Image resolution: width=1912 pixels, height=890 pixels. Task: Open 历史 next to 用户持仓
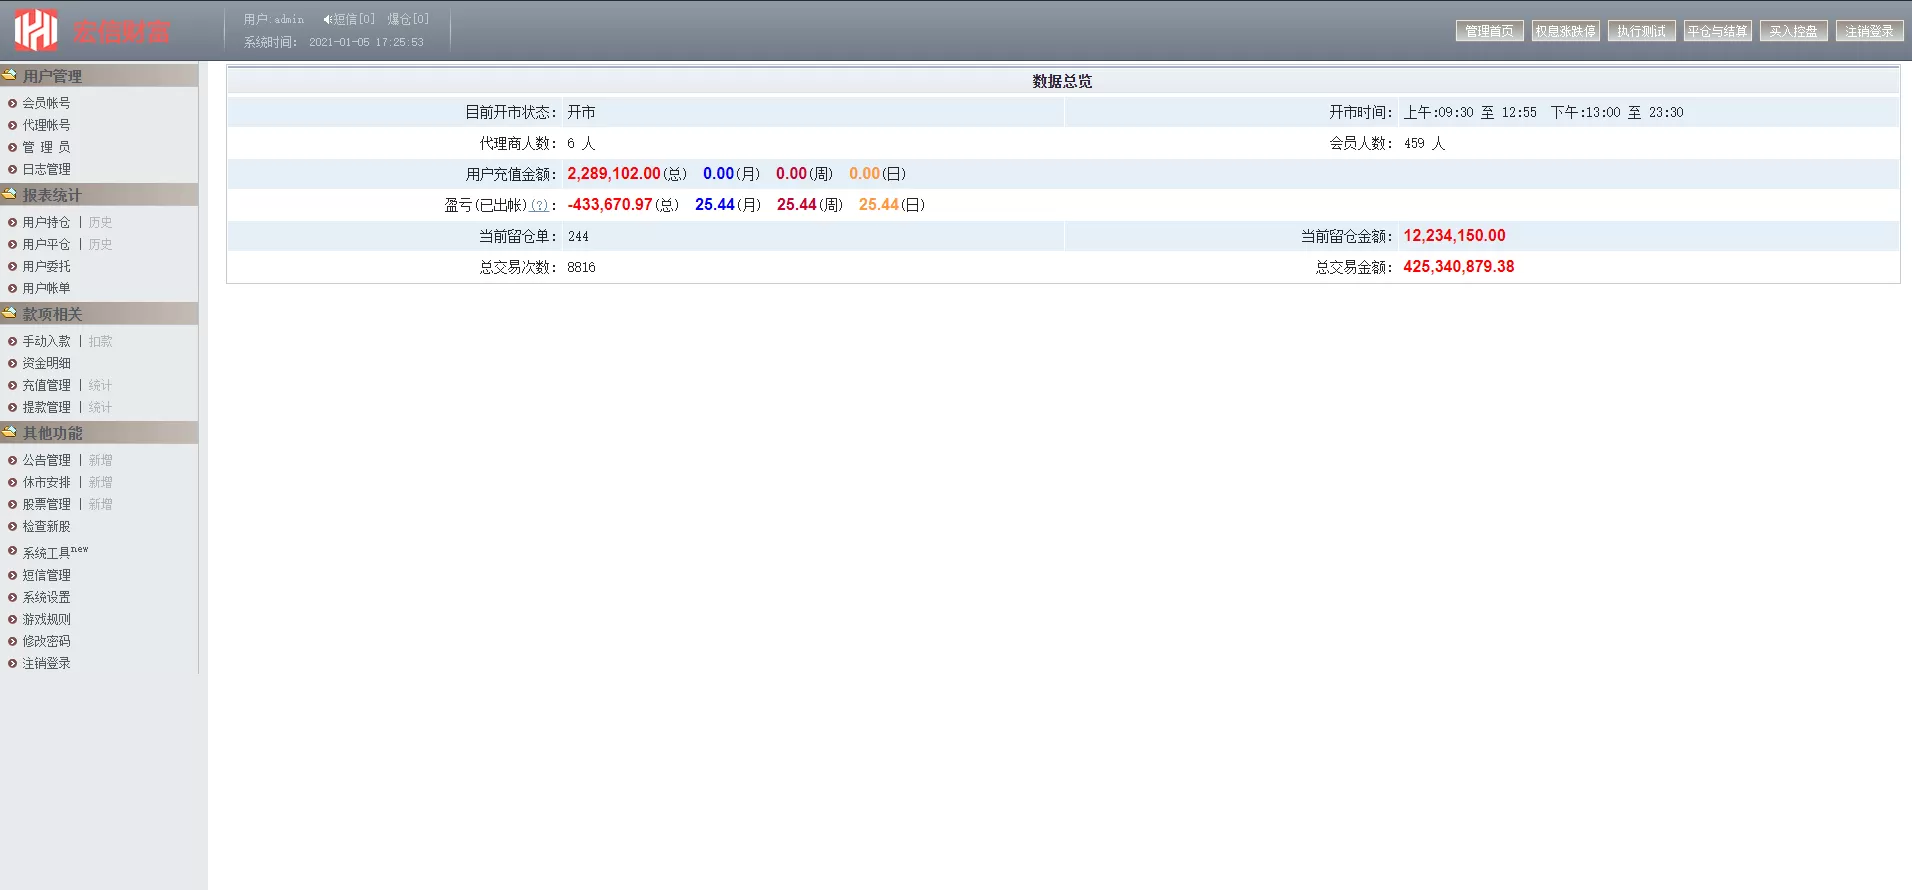click(100, 222)
